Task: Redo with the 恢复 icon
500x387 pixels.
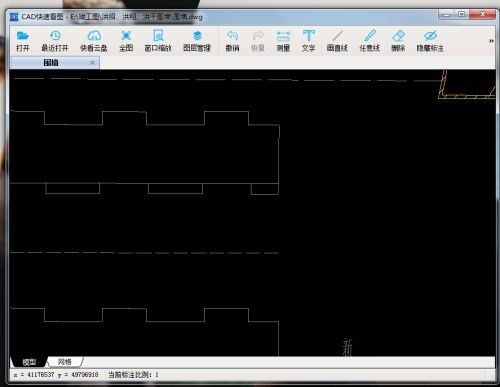Action: coord(258,41)
